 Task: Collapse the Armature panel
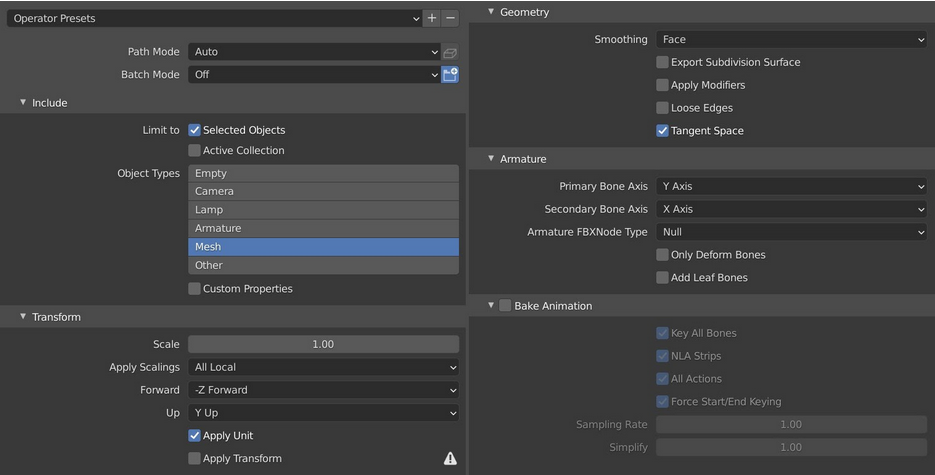coord(491,159)
